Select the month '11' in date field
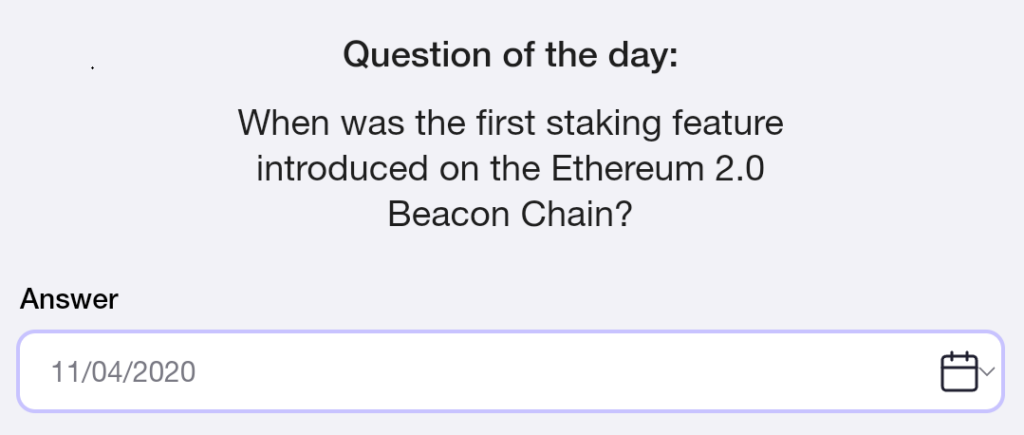This screenshot has height=435, width=1024. (x=64, y=373)
